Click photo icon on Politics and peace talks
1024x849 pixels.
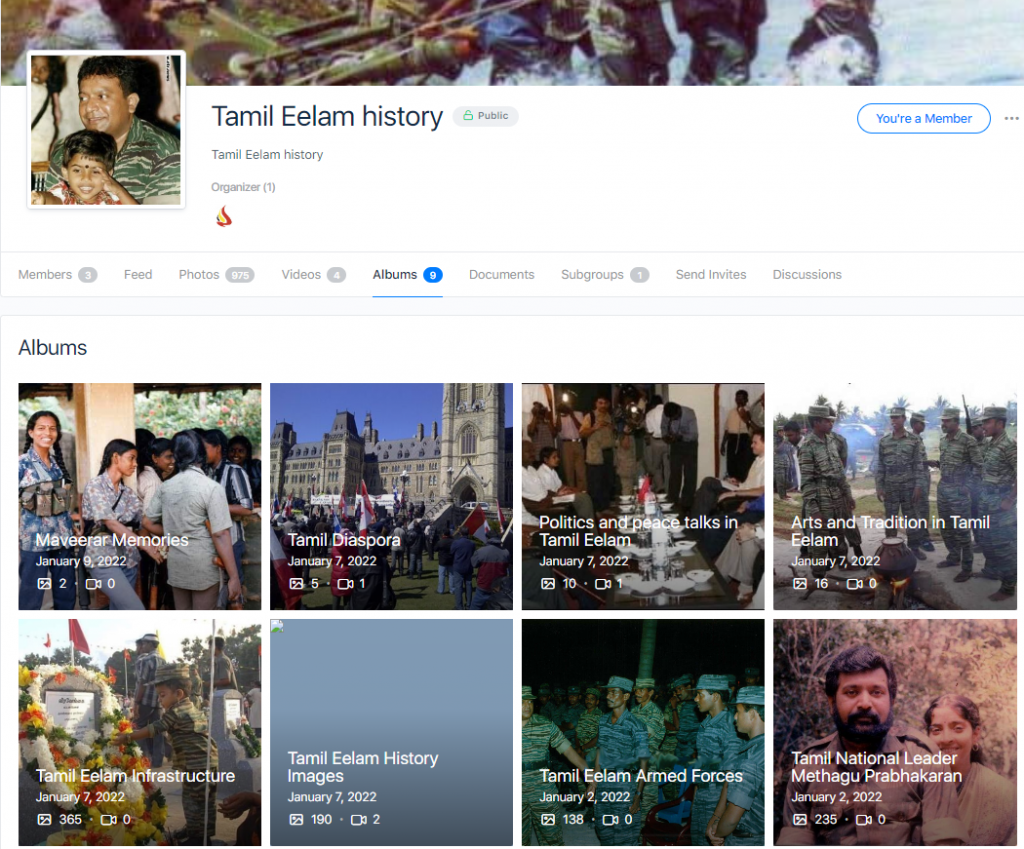pos(548,583)
